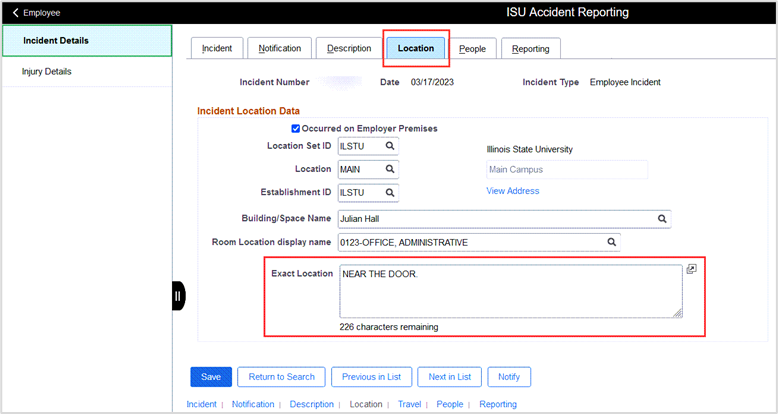
Task: Open the Location Set ID lookup magnifier
Action: tap(390, 146)
